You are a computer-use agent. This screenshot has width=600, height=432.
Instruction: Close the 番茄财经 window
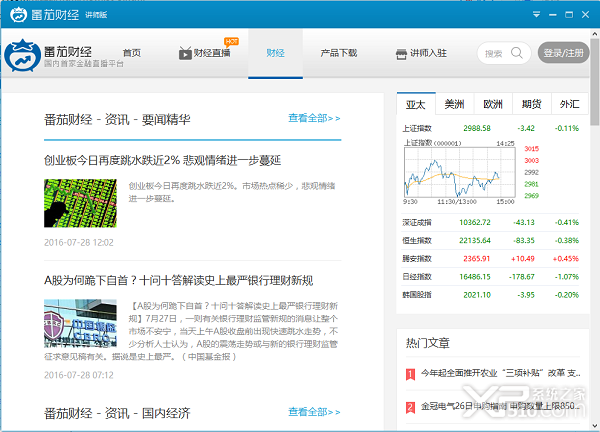(585, 15)
